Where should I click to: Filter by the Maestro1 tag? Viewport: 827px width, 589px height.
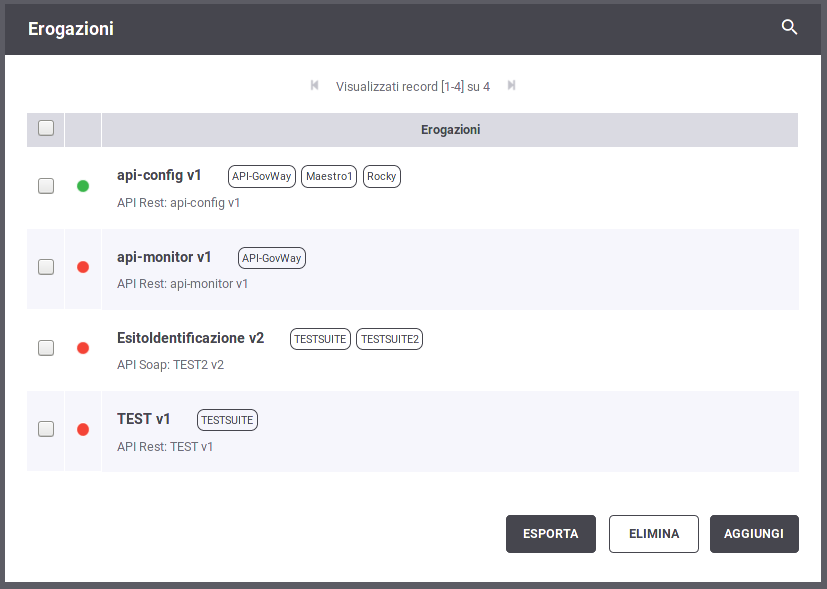[329, 177]
